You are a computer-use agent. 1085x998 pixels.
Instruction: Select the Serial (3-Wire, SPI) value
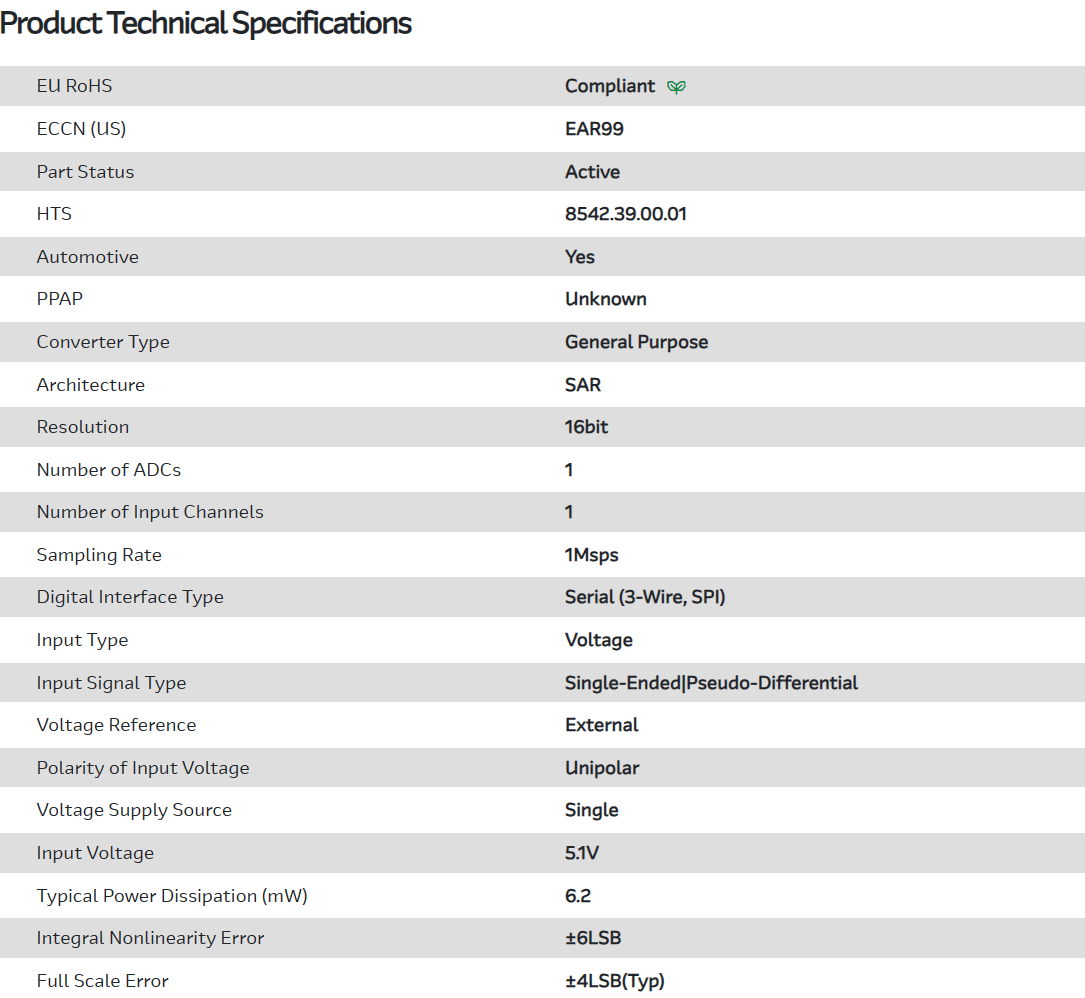[645, 597]
